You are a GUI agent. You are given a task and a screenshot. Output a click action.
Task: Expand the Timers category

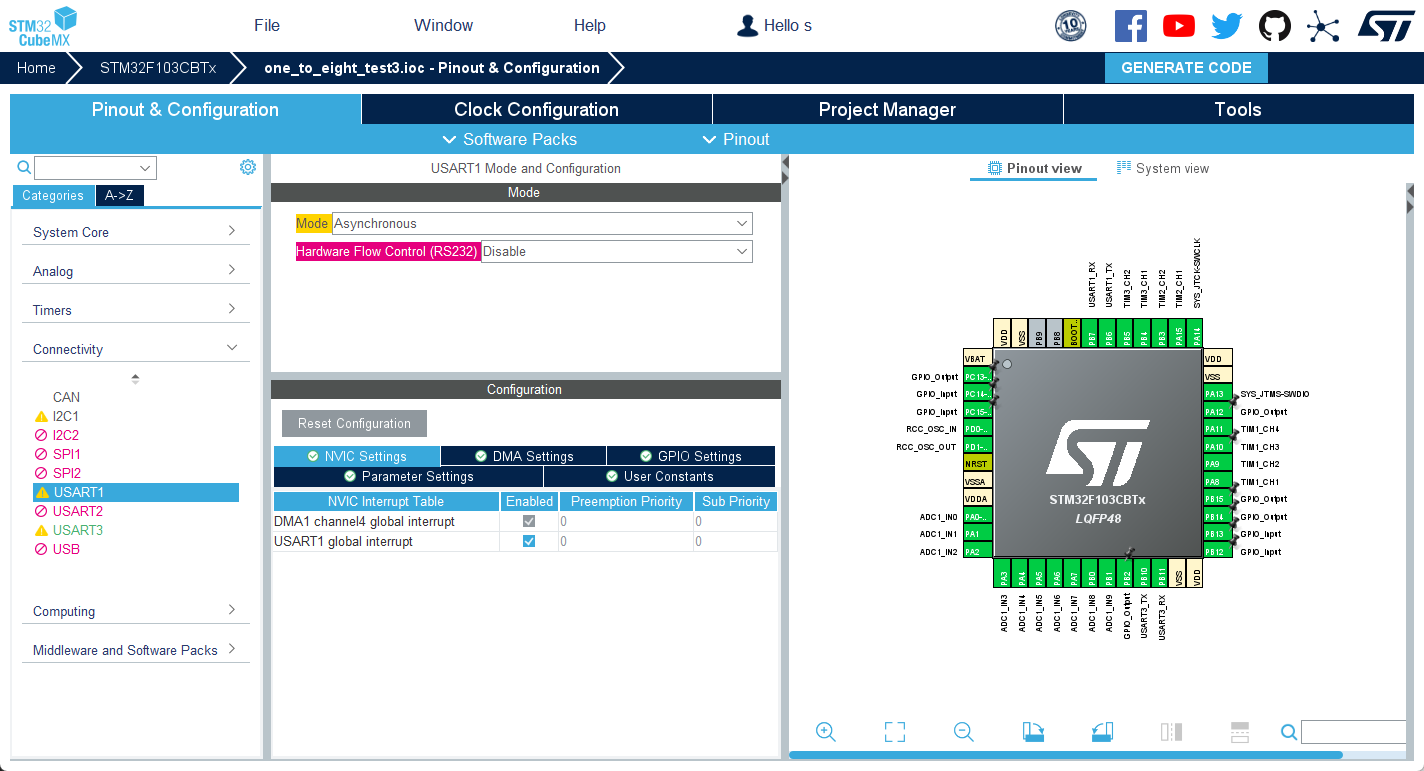136,310
